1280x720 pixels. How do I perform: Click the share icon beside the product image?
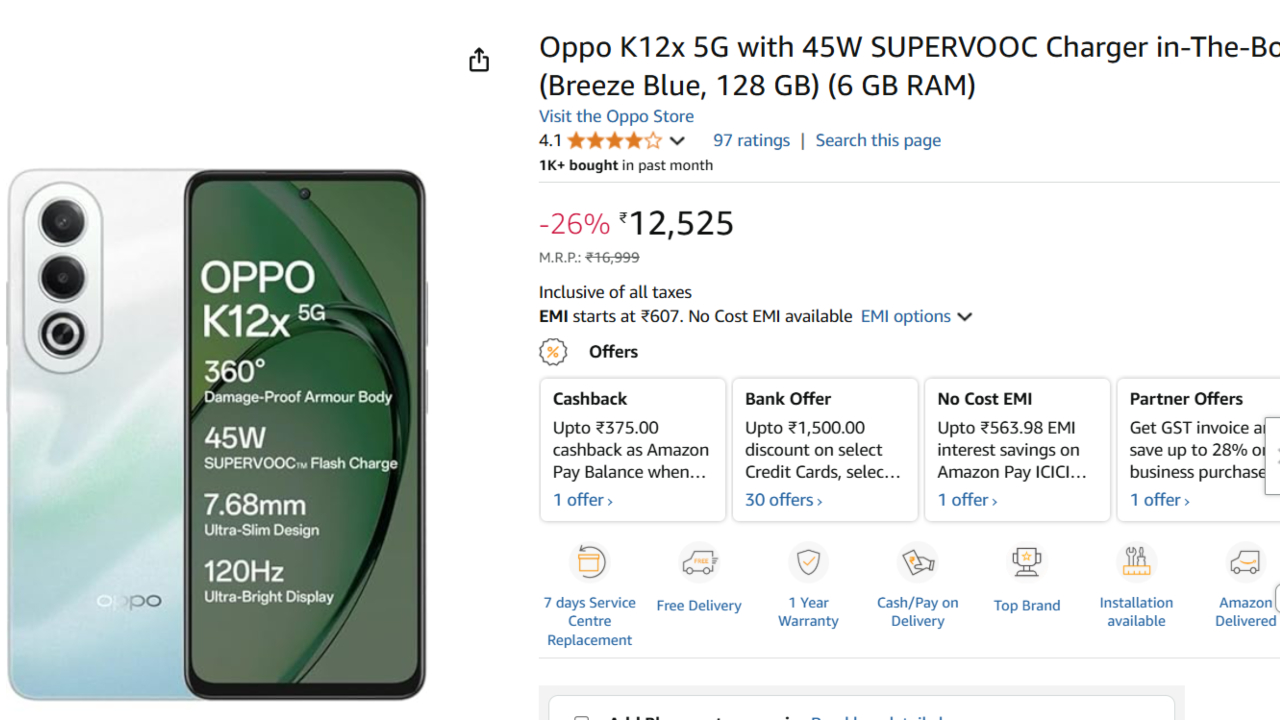479,60
